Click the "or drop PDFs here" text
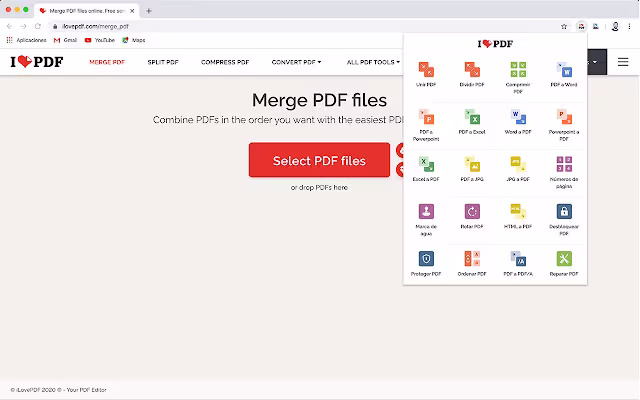The image size is (640, 400). tap(319, 188)
